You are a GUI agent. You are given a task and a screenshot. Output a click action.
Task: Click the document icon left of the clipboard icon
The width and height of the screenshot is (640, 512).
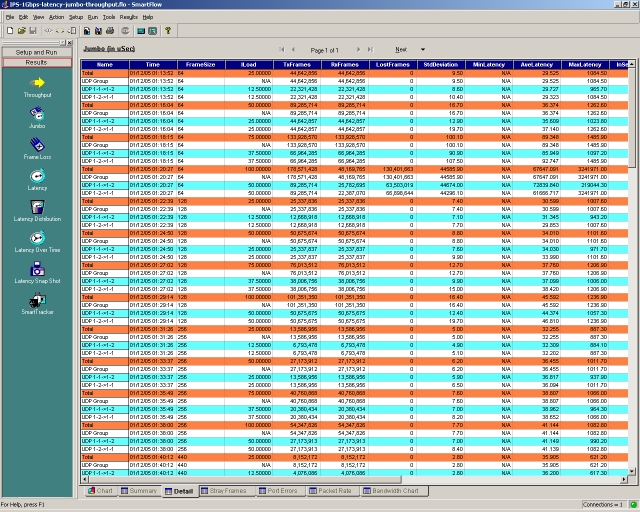pyautogui.click(x=87, y=31)
